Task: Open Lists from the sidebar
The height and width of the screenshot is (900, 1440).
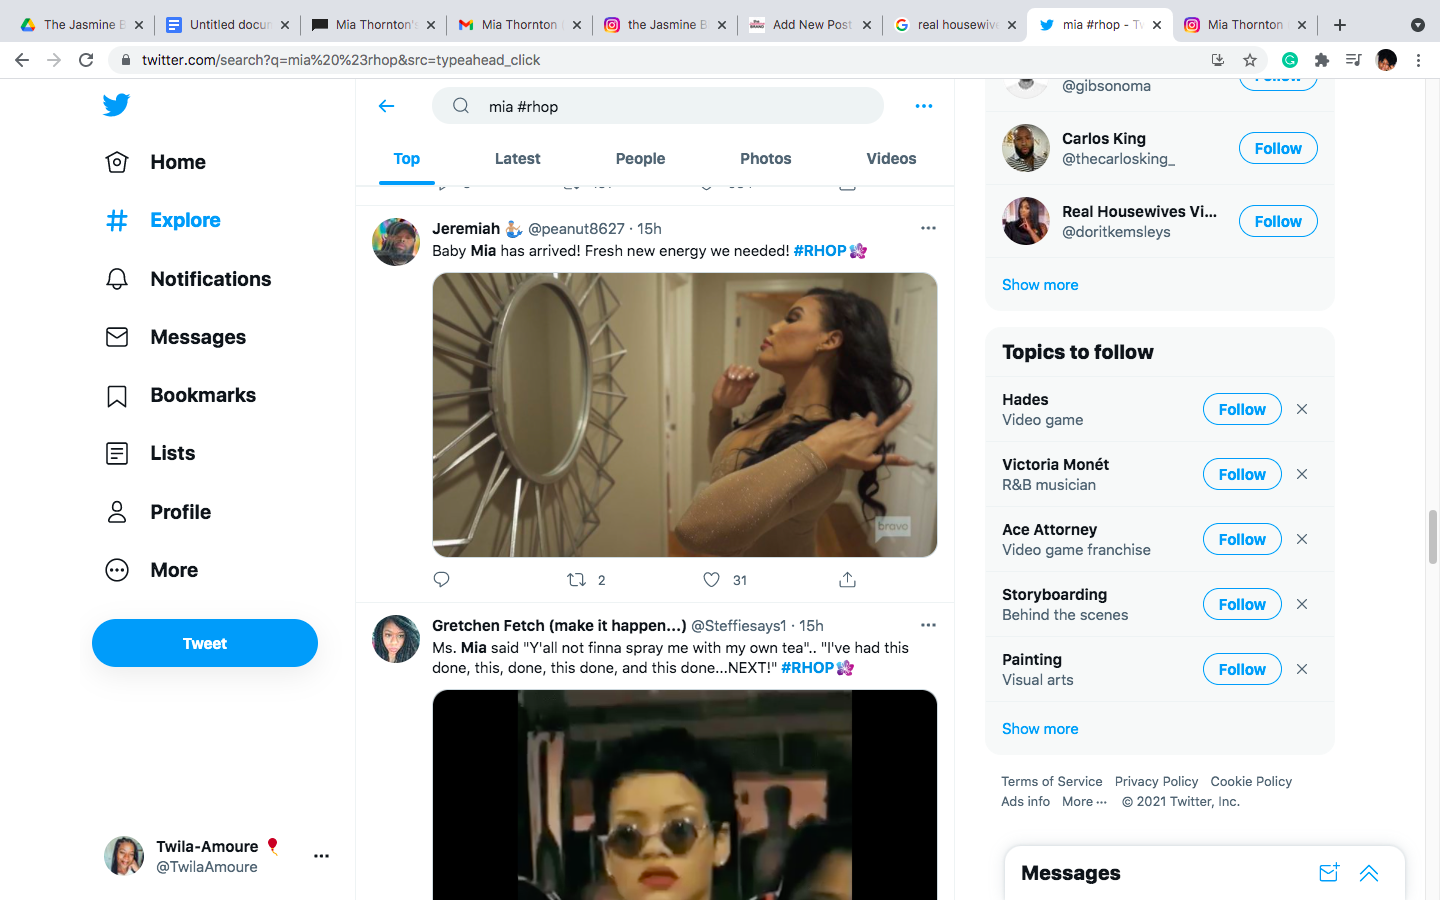Action: coord(150,453)
